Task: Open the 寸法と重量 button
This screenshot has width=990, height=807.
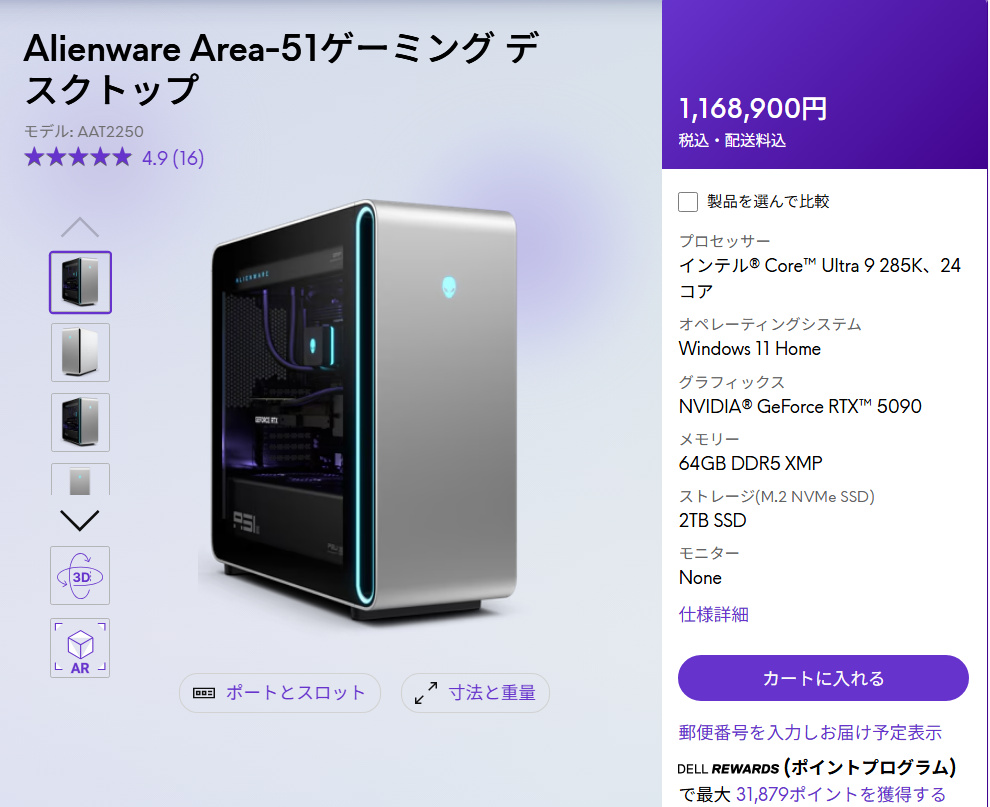Action: point(475,693)
